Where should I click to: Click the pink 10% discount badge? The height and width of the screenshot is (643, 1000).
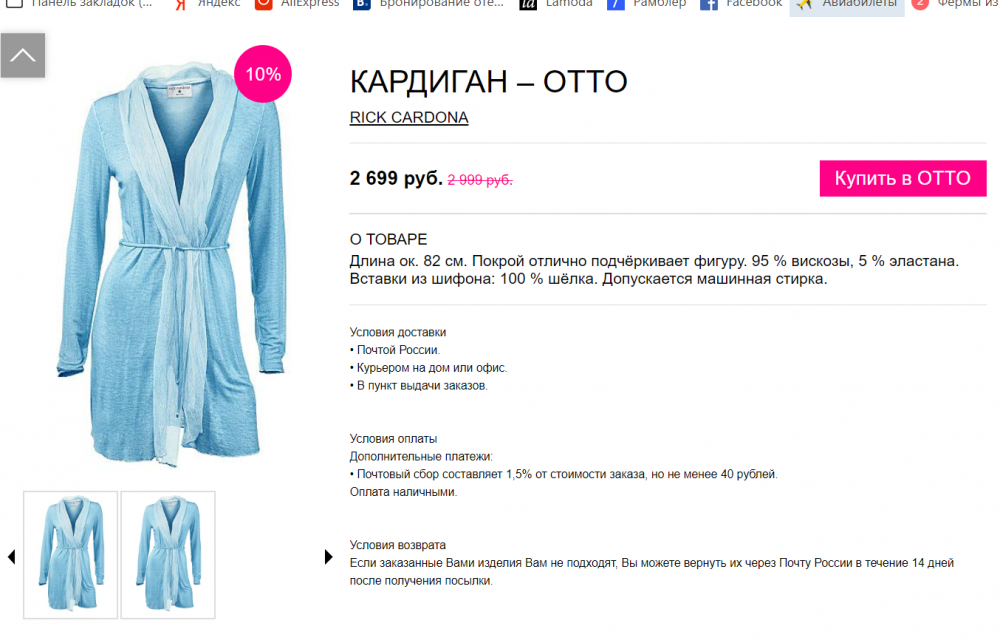(x=263, y=74)
